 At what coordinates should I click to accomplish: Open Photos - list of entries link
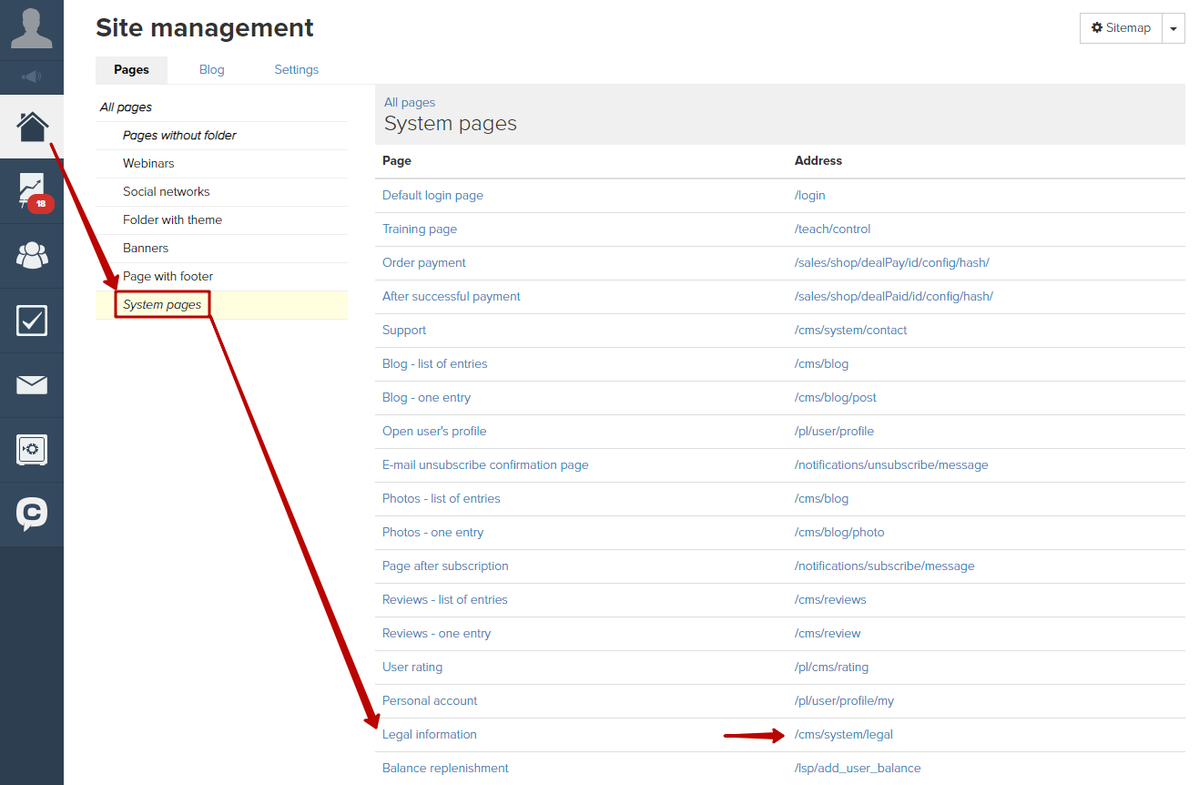[x=441, y=498]
